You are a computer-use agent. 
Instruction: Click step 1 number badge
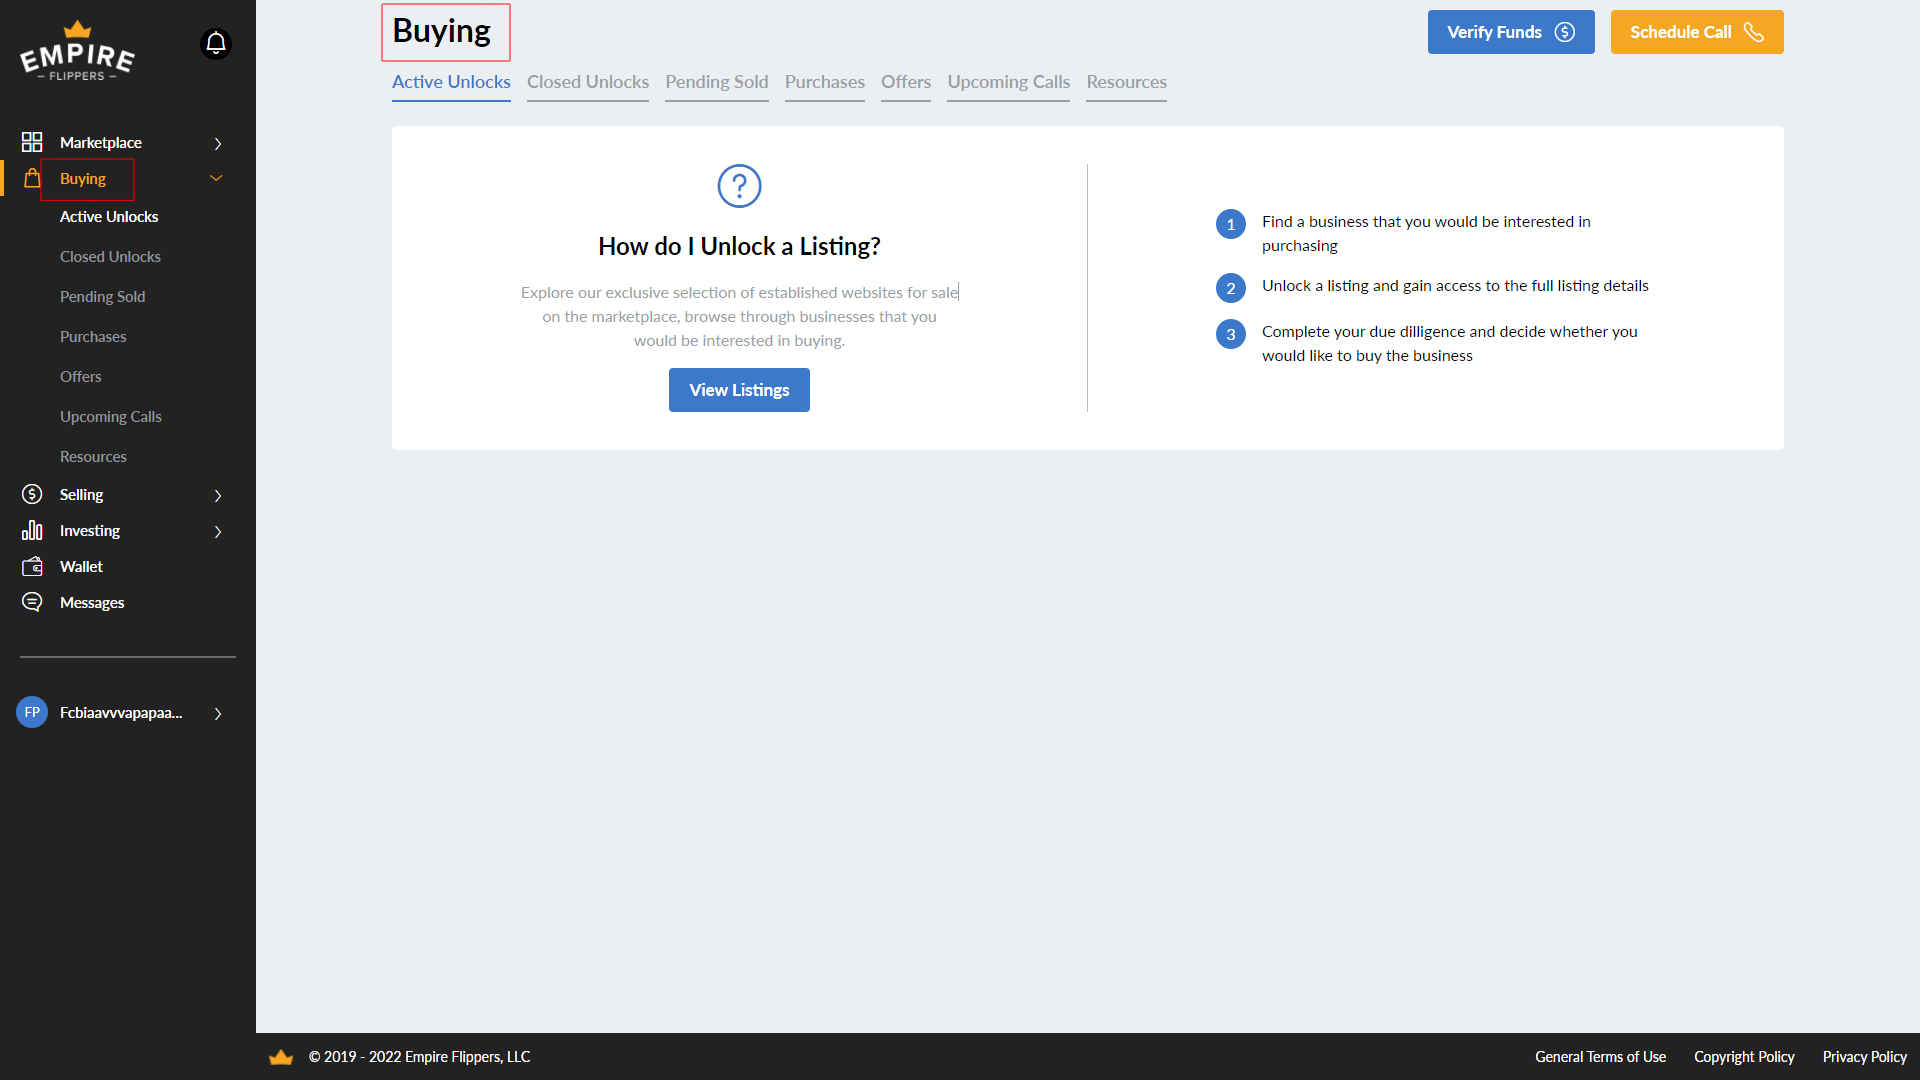[1231, 224]
